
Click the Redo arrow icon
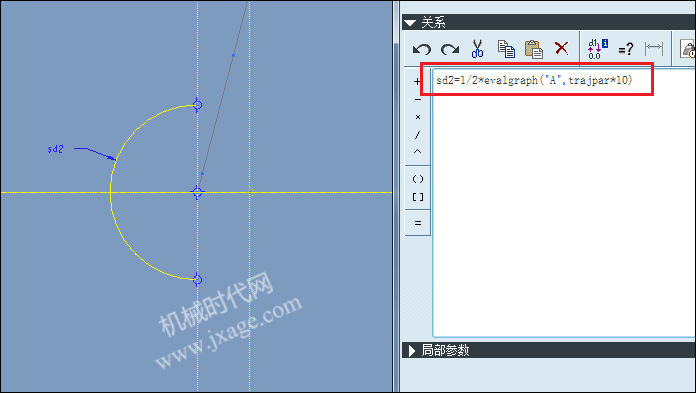(450, 49)
